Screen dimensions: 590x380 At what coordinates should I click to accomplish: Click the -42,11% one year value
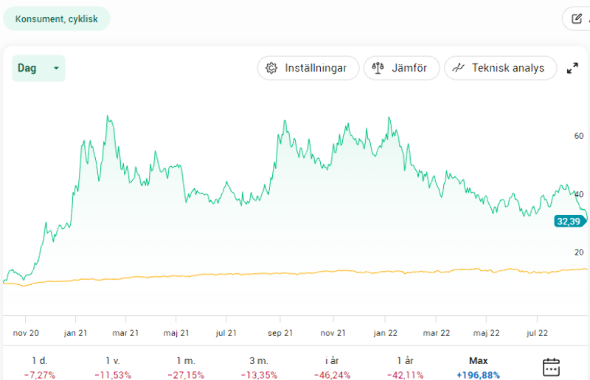pos(405,375)
